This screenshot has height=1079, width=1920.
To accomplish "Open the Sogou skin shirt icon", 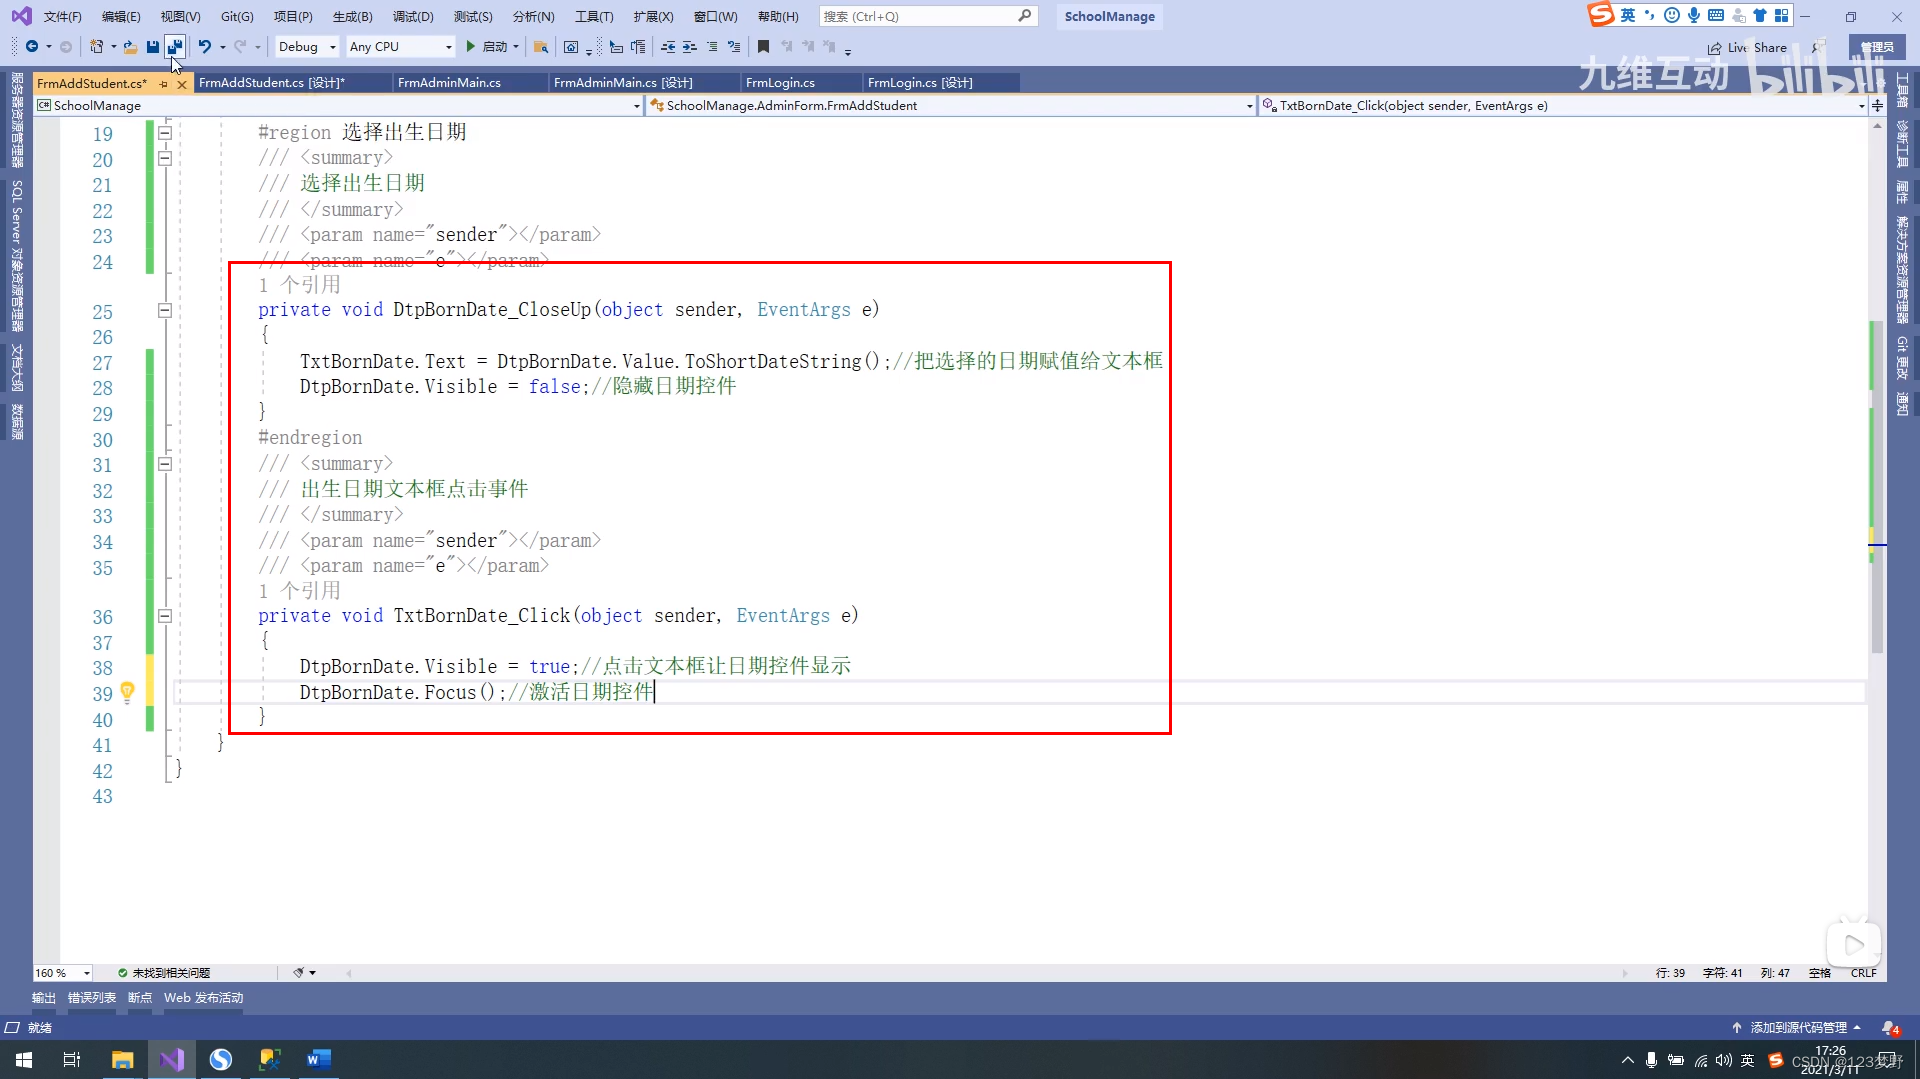I will click(1760, 15).
